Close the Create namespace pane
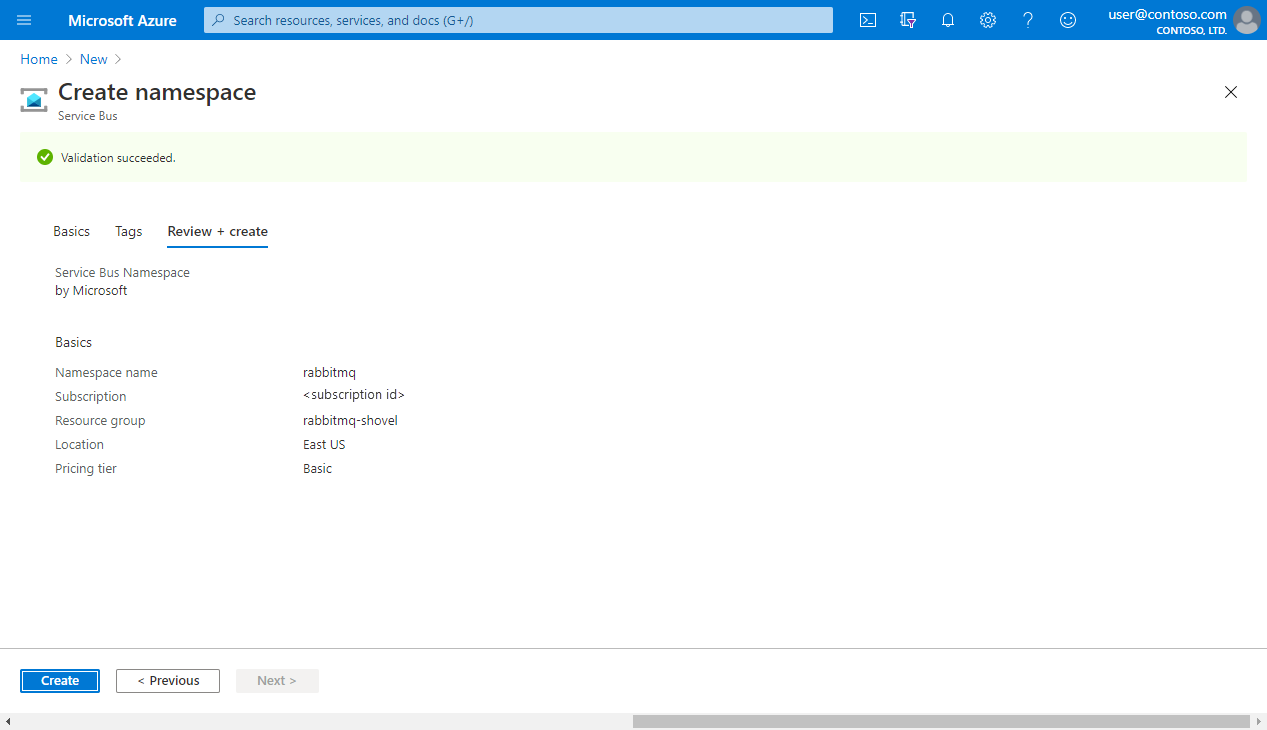 (1231, 92)
